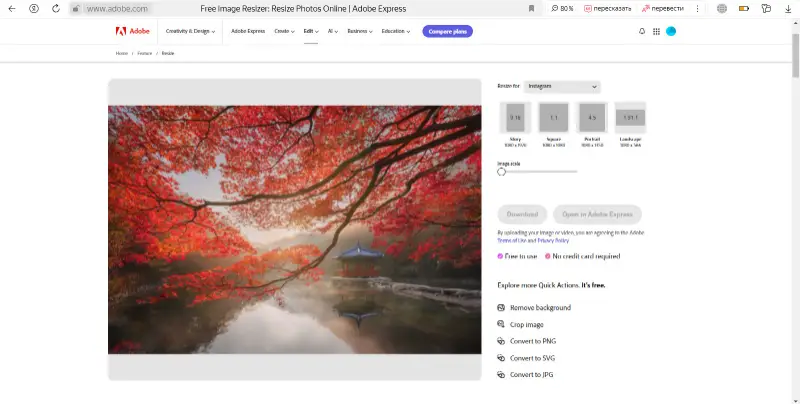
Task: Open the user account avatar
Action: point(671,31)
